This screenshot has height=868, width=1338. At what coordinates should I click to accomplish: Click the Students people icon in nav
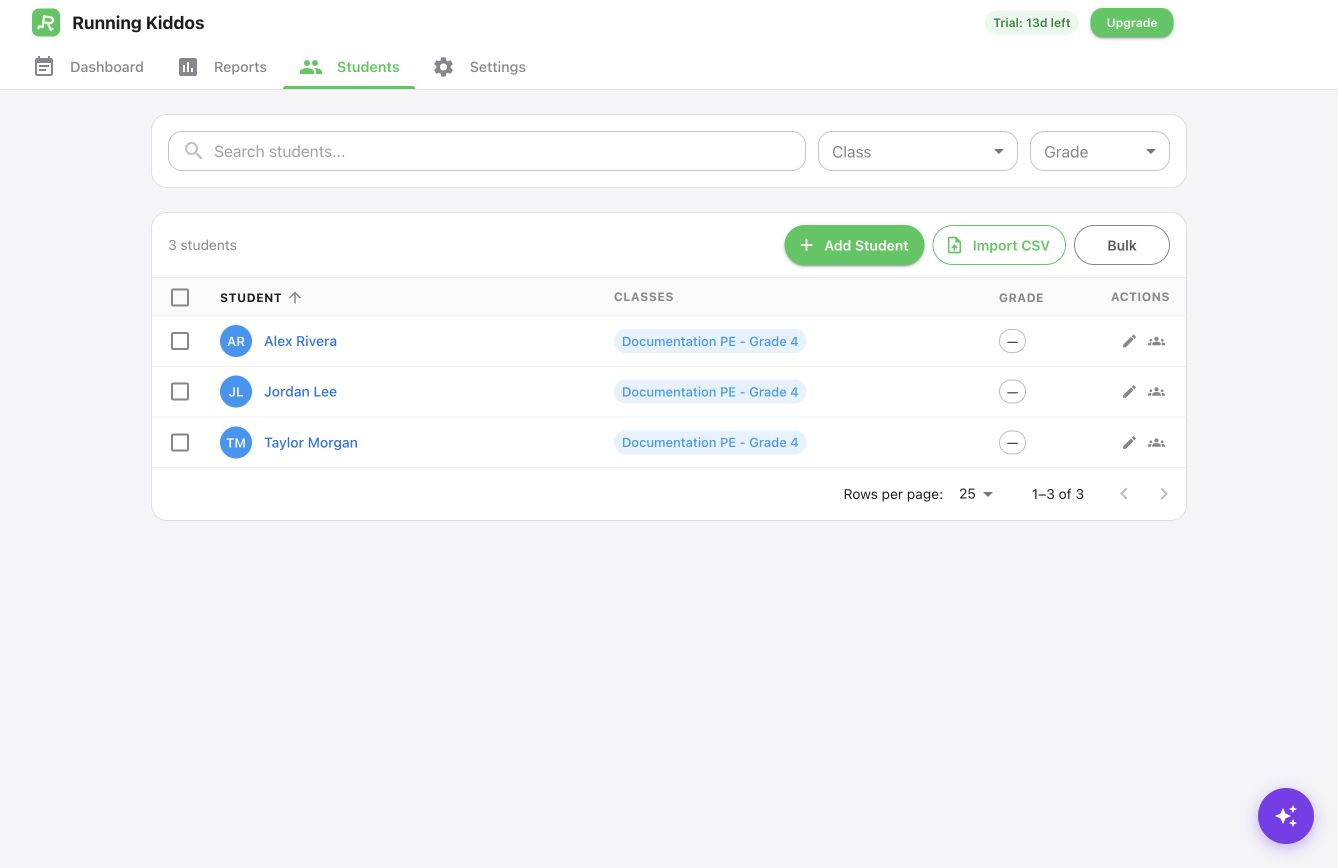(x=311, y=67)
